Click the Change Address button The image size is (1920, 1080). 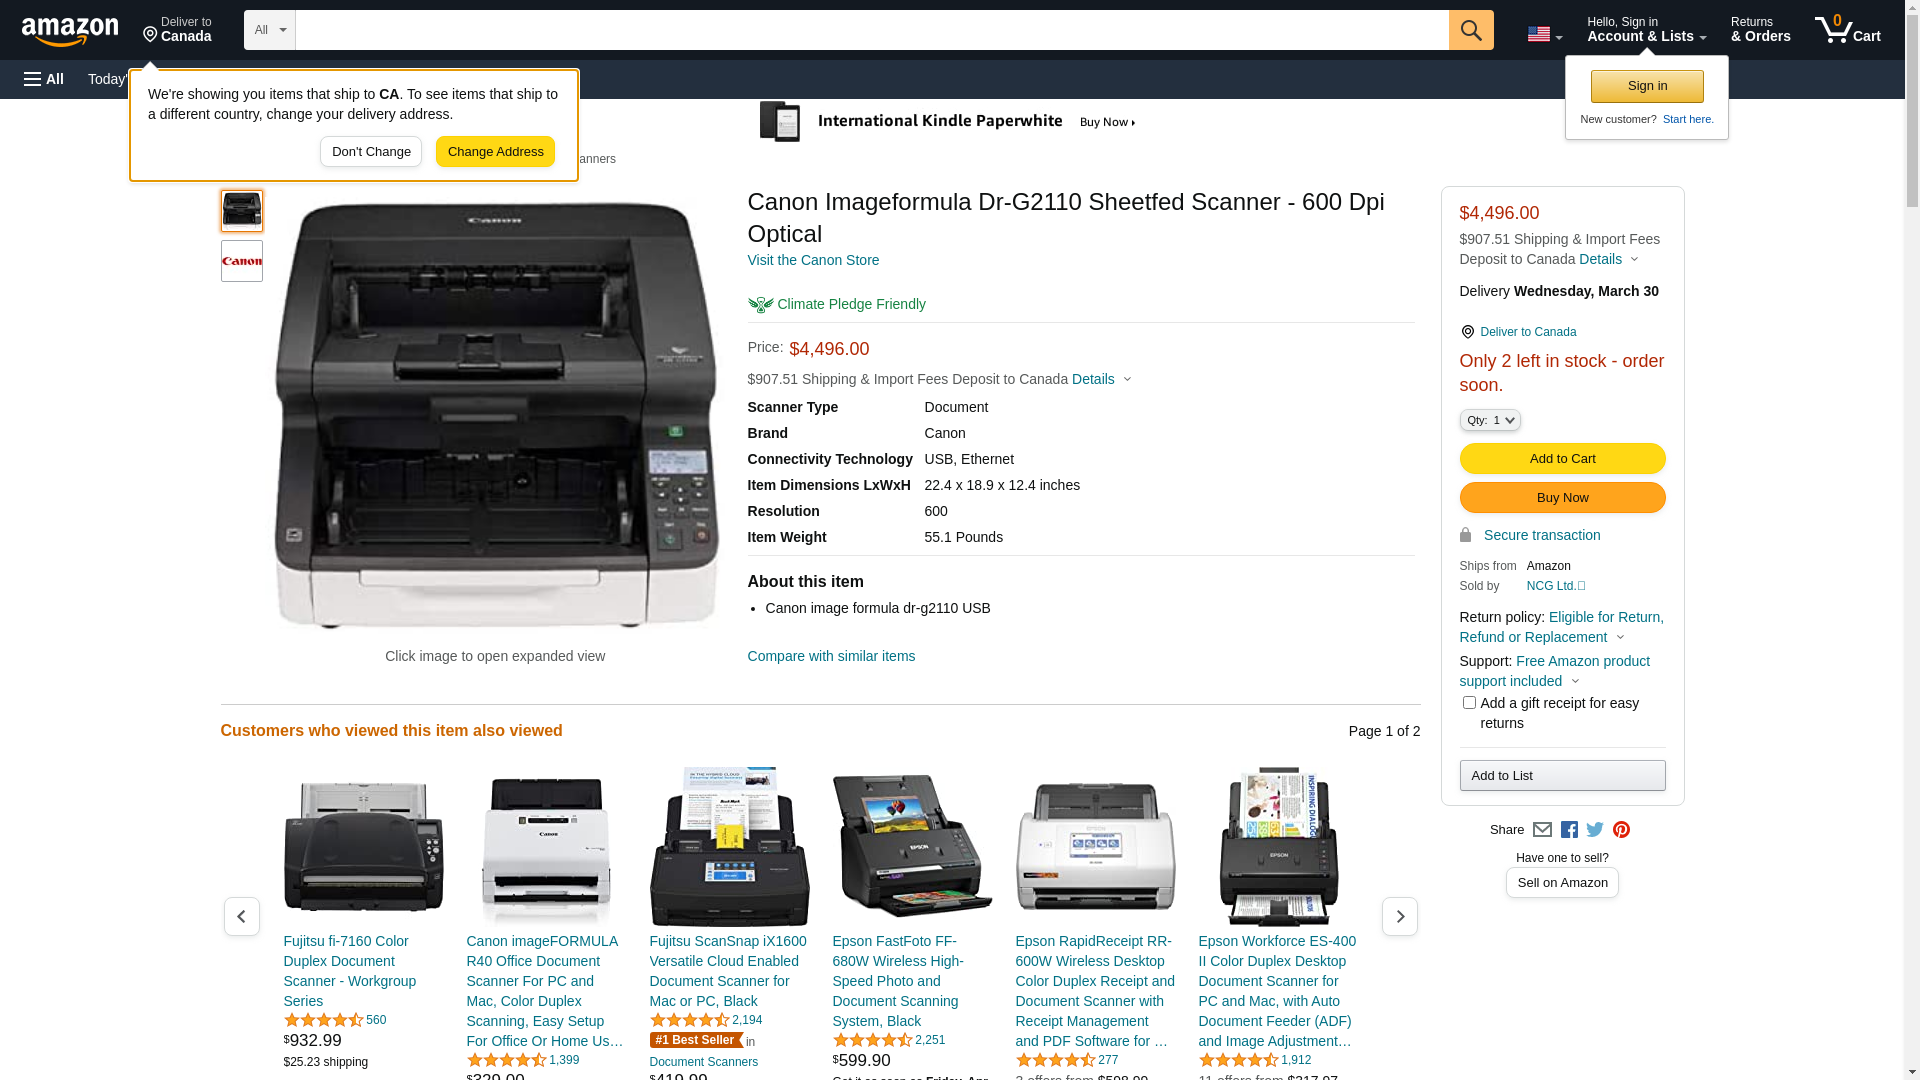495,152
